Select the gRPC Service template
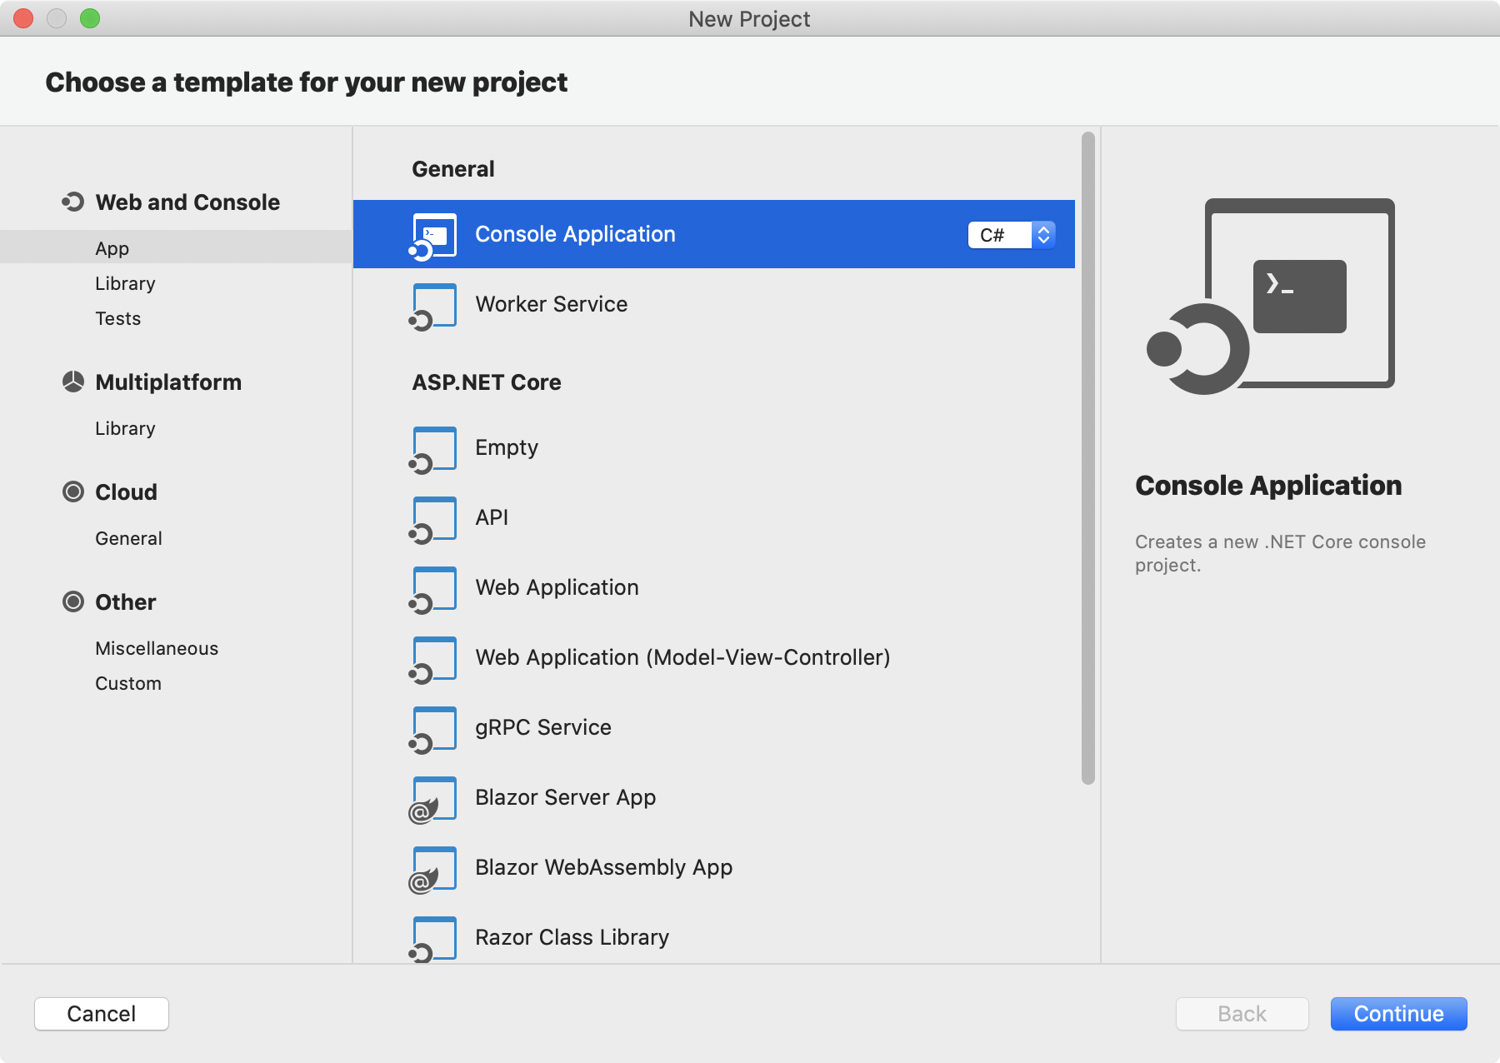 [x=714, y=727]
